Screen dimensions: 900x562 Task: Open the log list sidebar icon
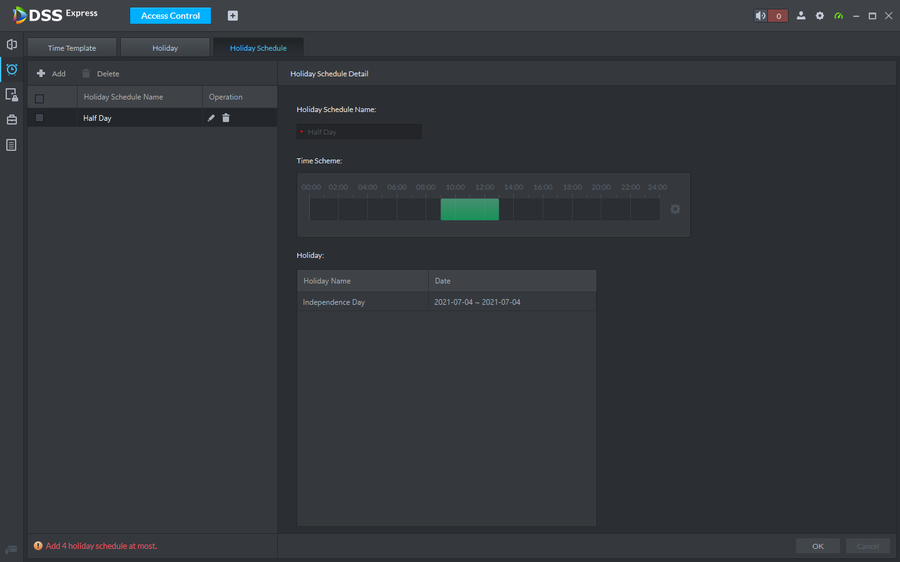11,145
